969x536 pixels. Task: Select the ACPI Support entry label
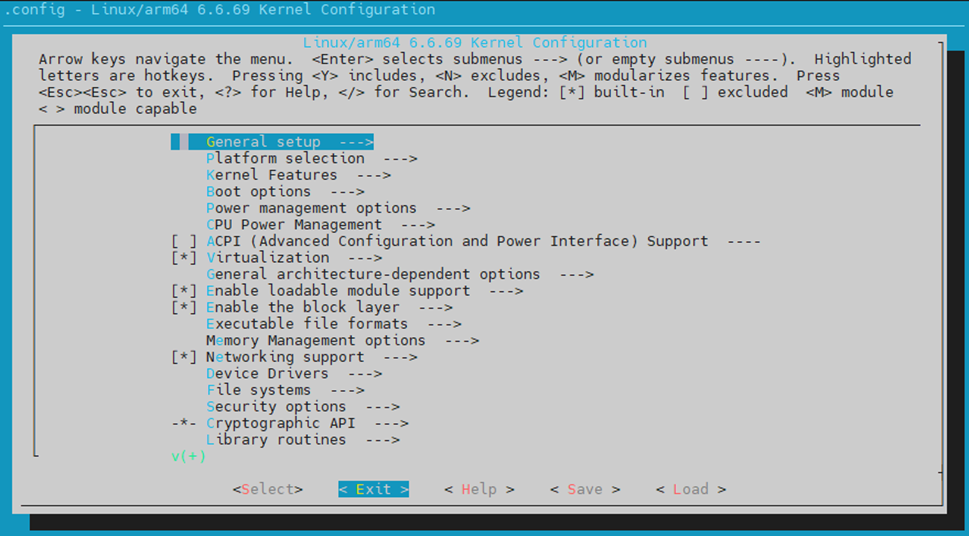[457, 241]
